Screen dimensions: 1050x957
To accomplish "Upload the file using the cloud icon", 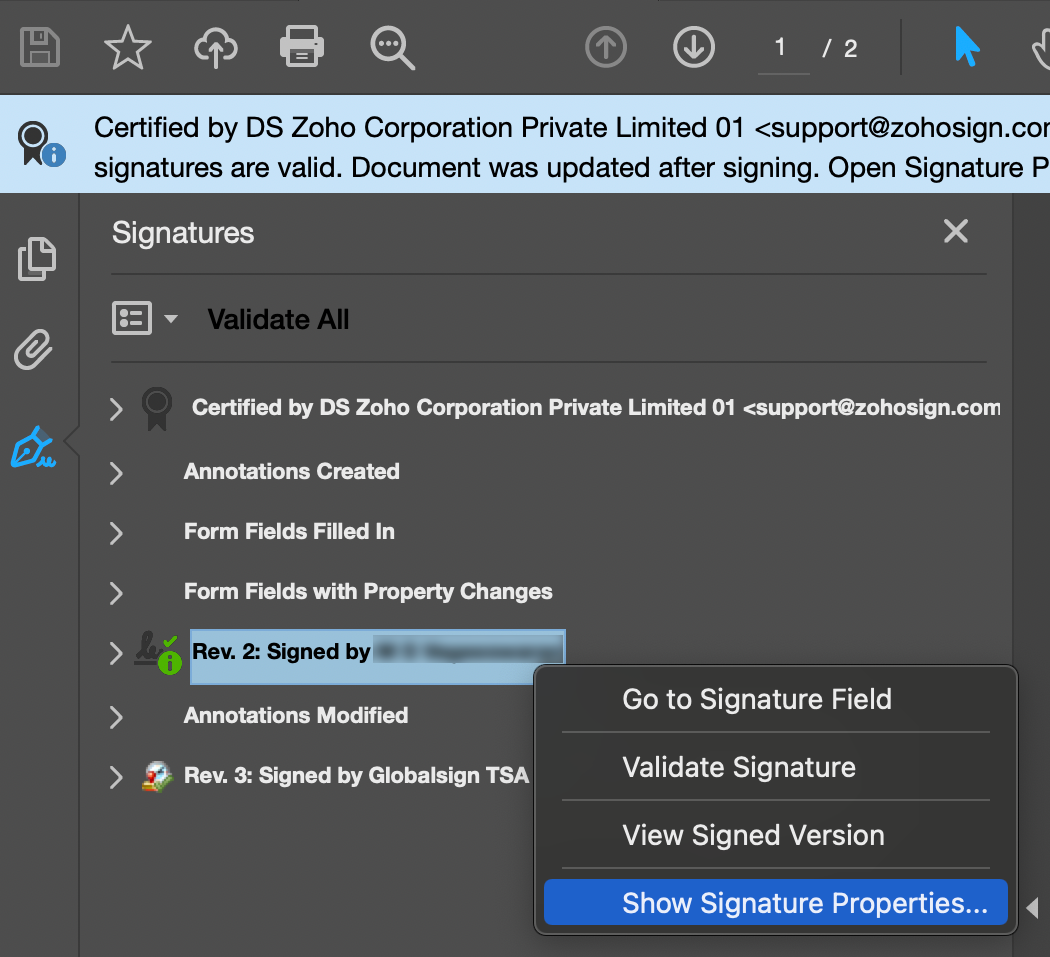I will coord(216,48).
